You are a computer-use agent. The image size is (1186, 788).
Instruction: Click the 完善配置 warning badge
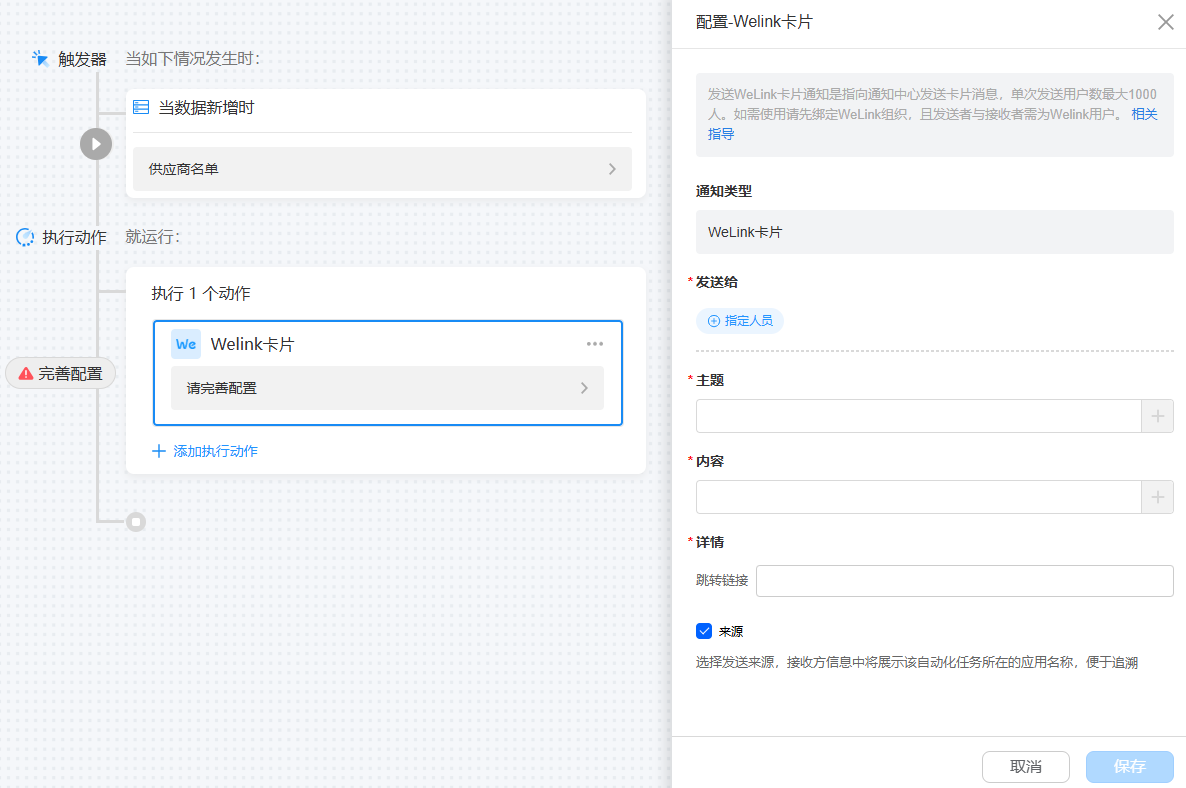click(x=61, y=374)
